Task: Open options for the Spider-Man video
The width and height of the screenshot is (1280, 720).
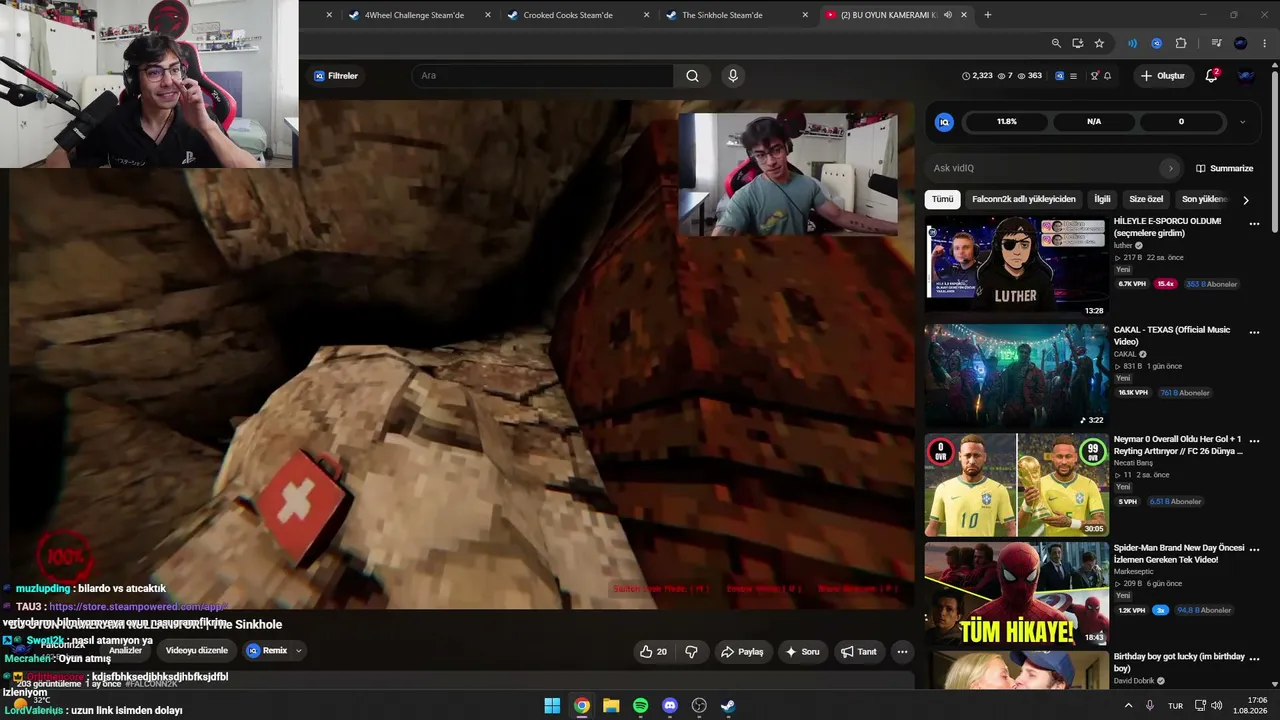Action: [x=1254, y=550]
